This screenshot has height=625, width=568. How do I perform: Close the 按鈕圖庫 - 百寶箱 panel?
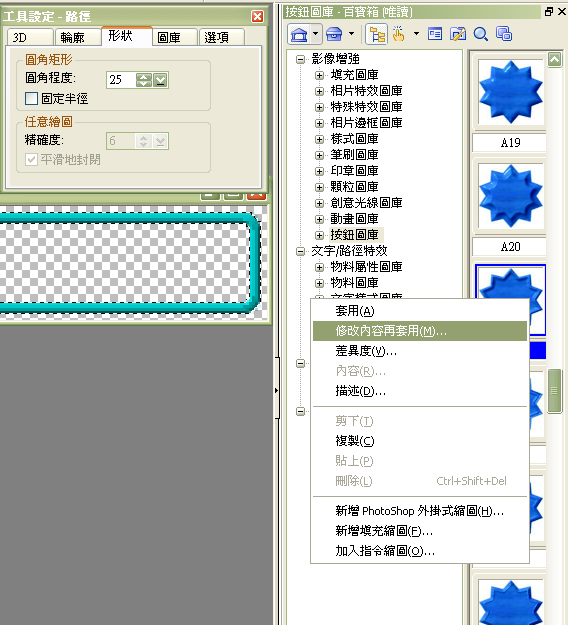point(562,12)
